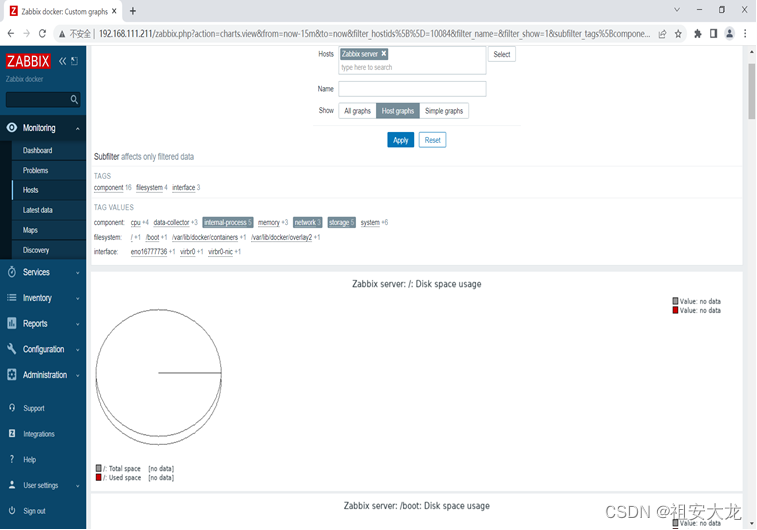
Task: Select the All graphs option
Action: click(x=357, y=111)
